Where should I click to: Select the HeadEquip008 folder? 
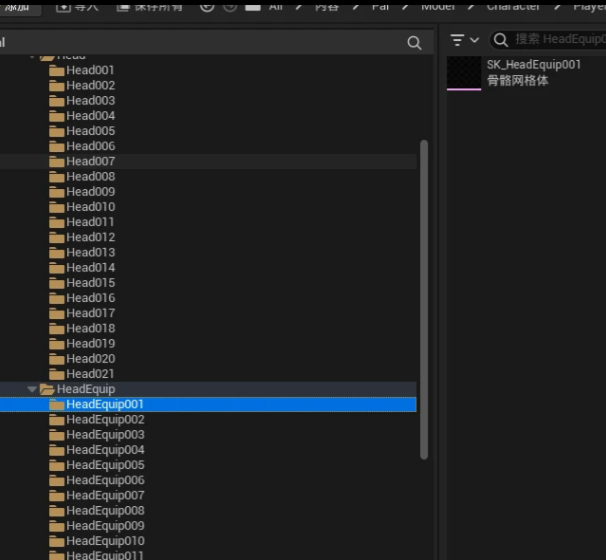coord(105,511)
